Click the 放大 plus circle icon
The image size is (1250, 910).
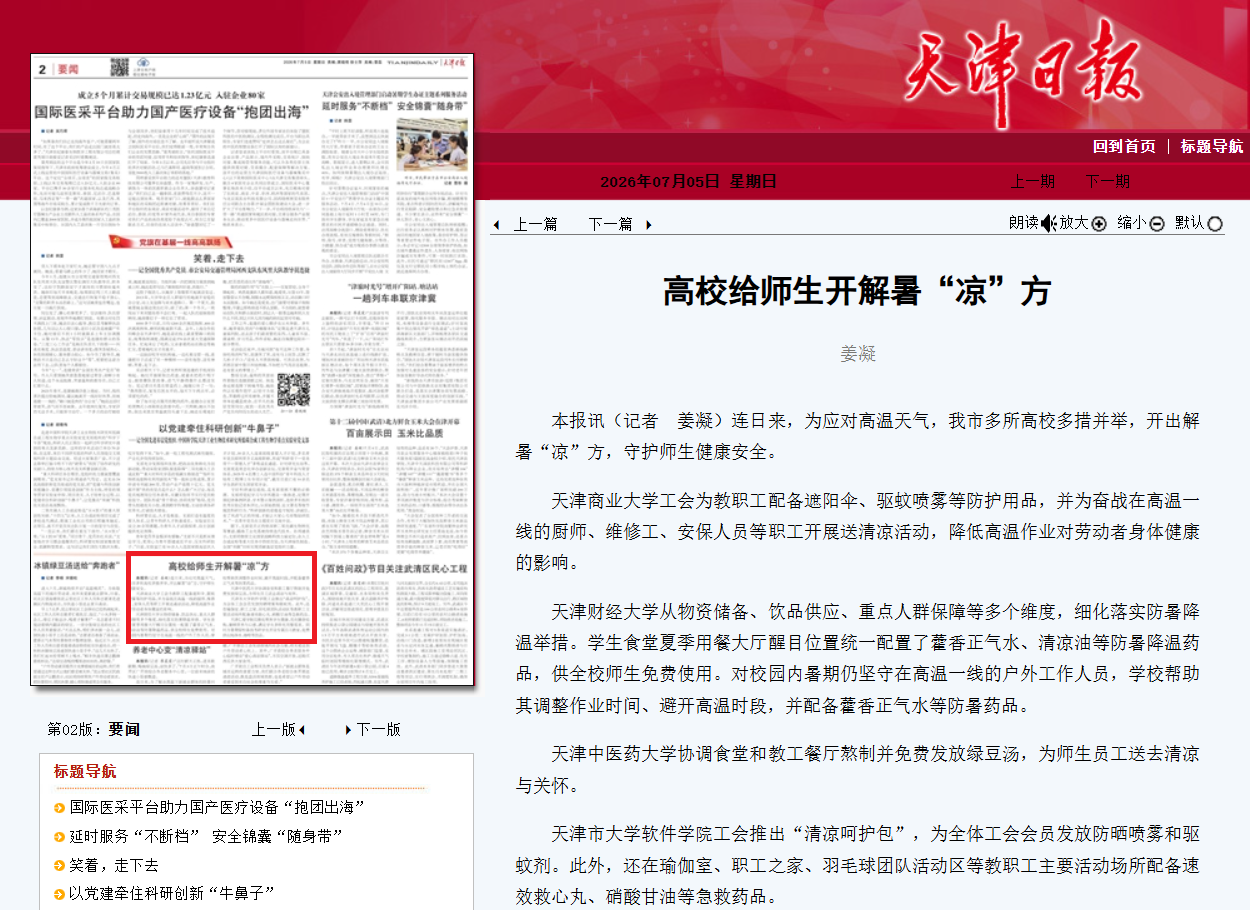point(1099,224)
